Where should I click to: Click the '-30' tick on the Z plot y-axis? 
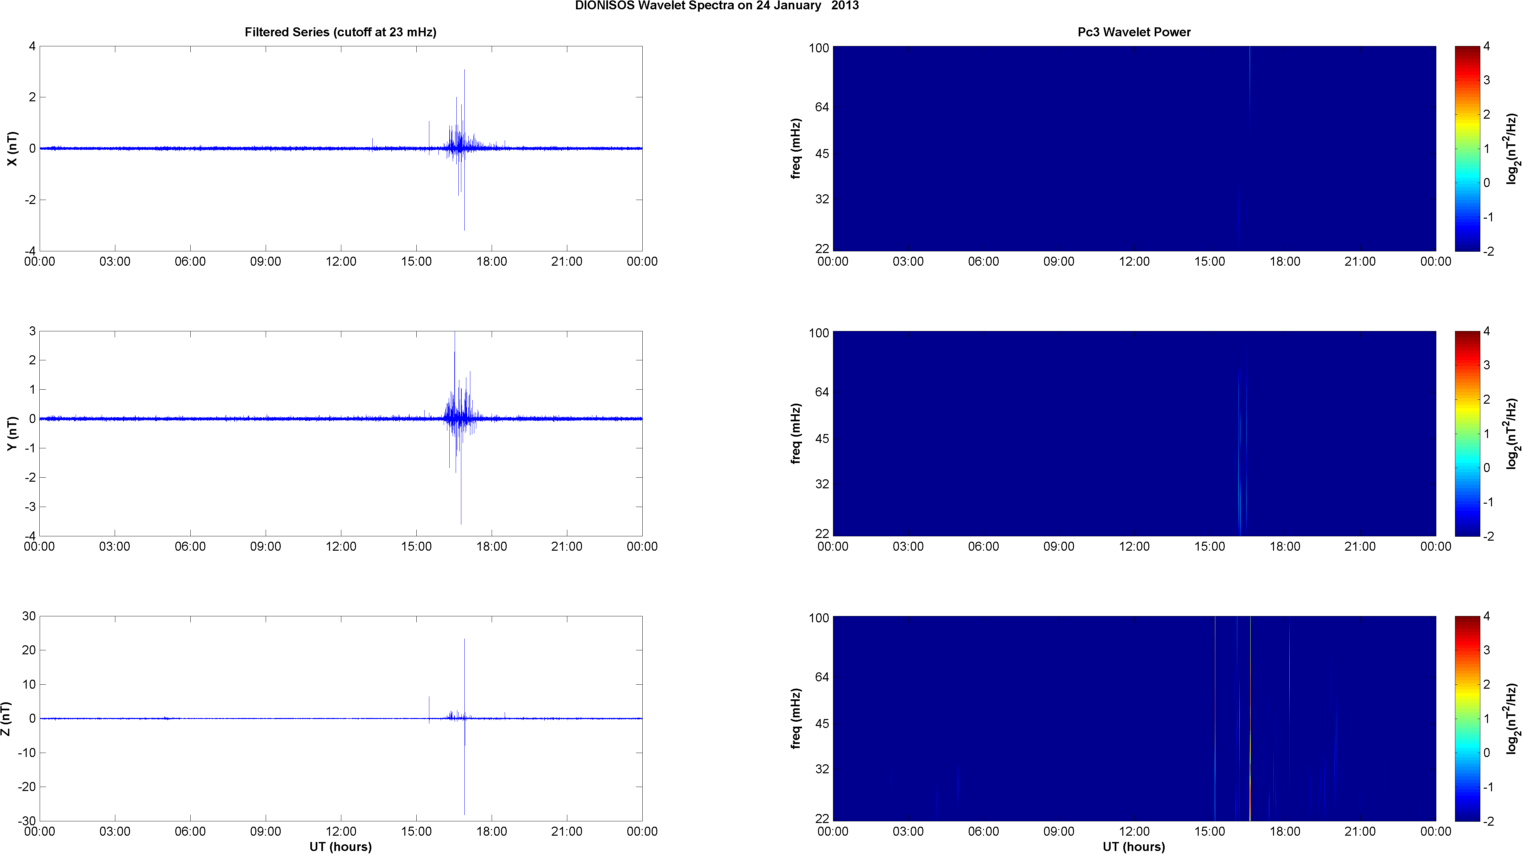click(27, 821)
